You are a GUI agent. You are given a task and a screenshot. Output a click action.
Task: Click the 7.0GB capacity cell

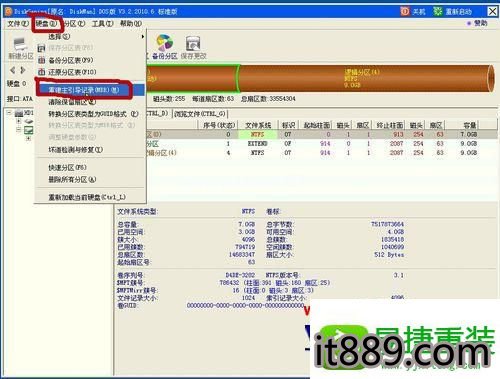[x=469, y=134]
